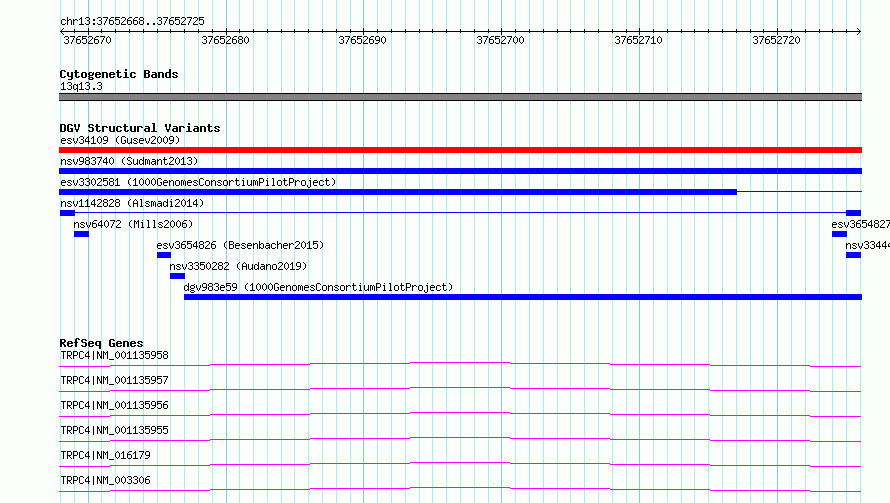Click the blue block under esv3654827
Screen dimensions: 890x503
coord(839,234)
